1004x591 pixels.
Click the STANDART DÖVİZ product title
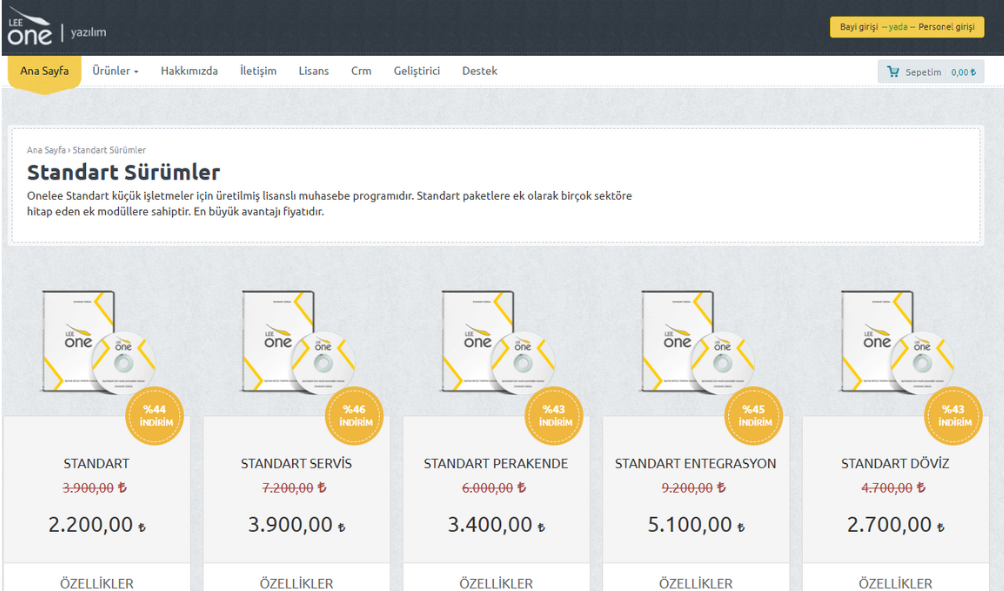click(895, 464)
